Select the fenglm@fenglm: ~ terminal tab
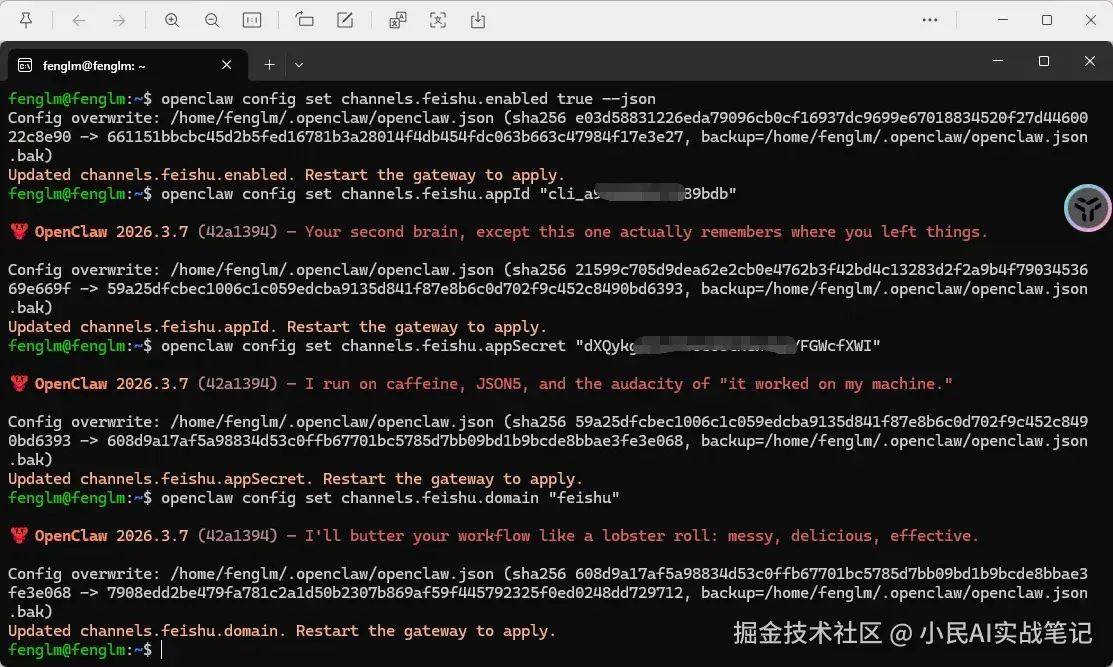The width and height of the screenshot is (1113, 667). click(126, 65)
